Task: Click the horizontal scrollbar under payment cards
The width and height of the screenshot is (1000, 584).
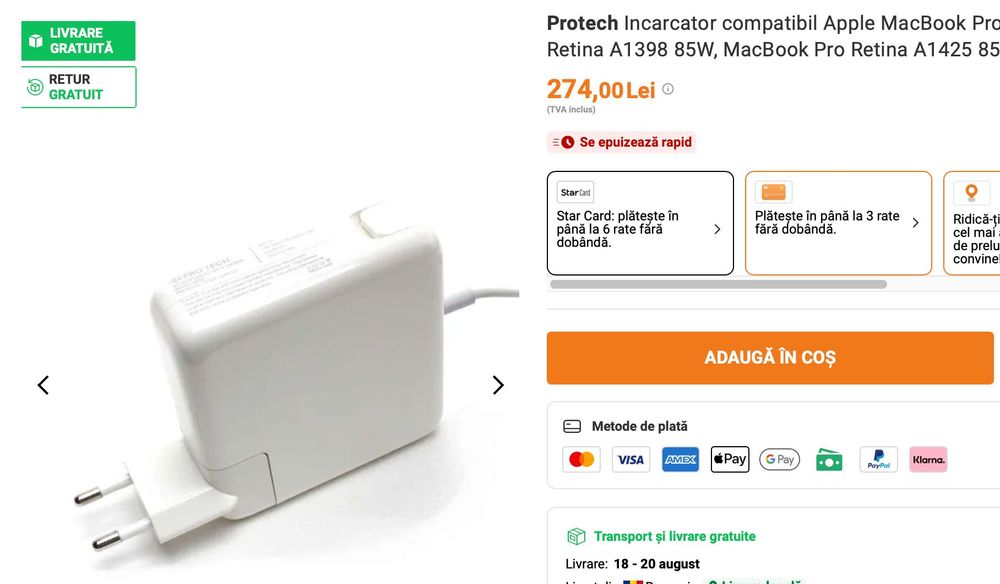Action: (x=718, y=285)
